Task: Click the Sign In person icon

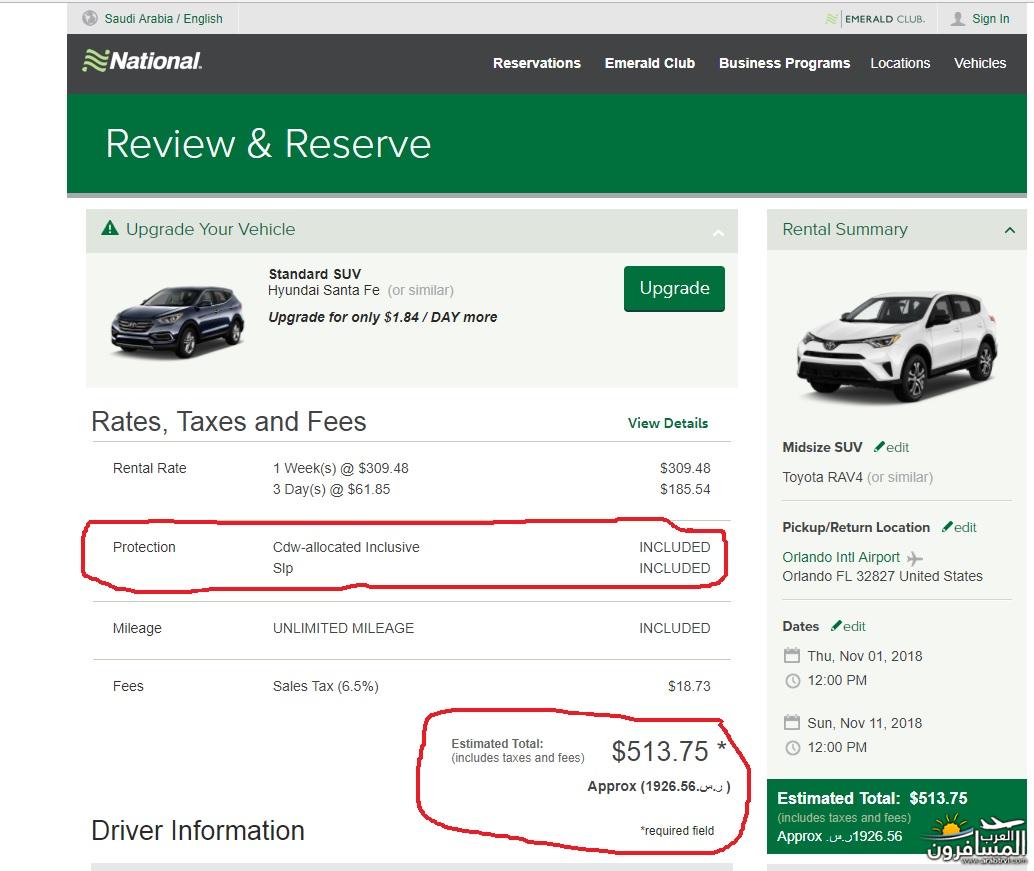Action: tap(958, 18)
